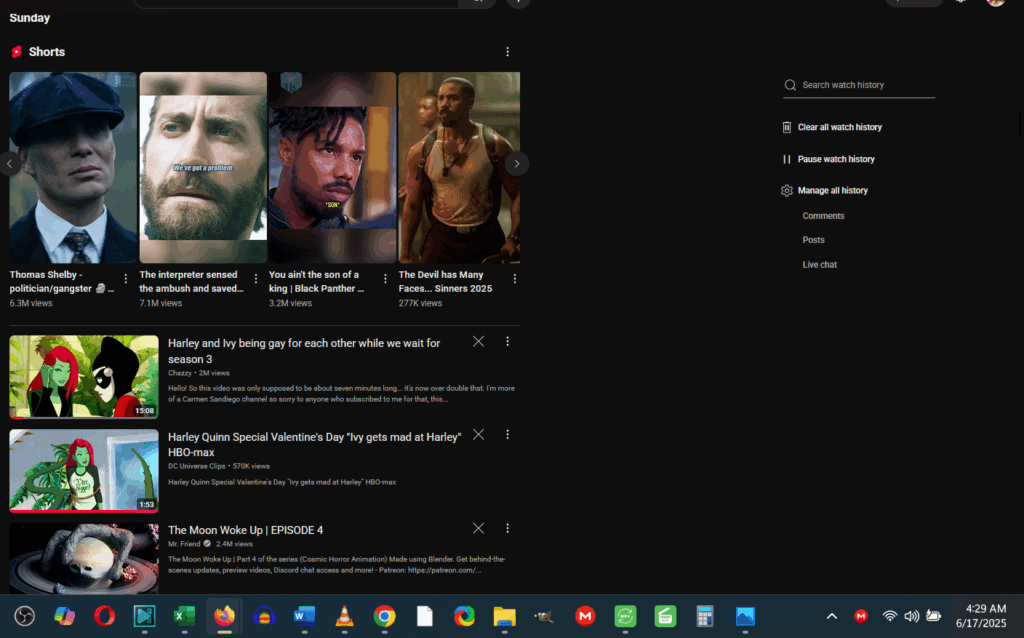
Task: Remove Harley Quinn Valentine's Day video from history
Action: [x=479, y=435]
